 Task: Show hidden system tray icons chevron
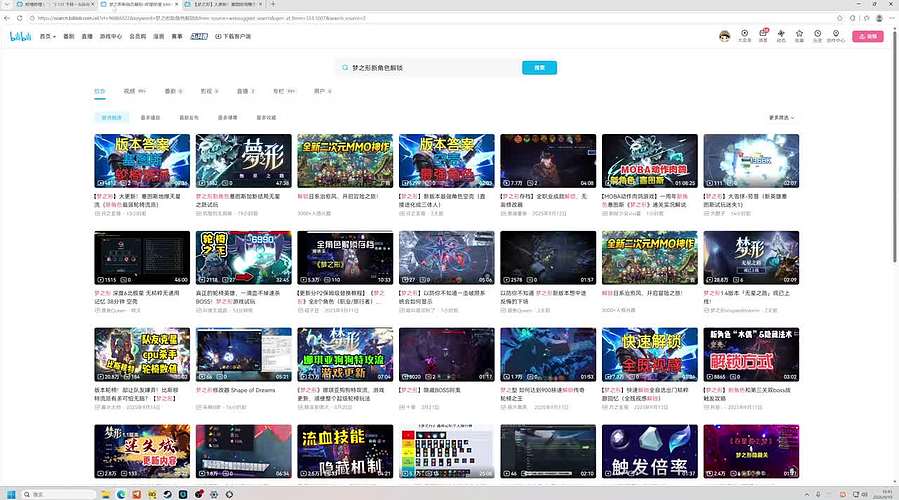click(807, 494)
